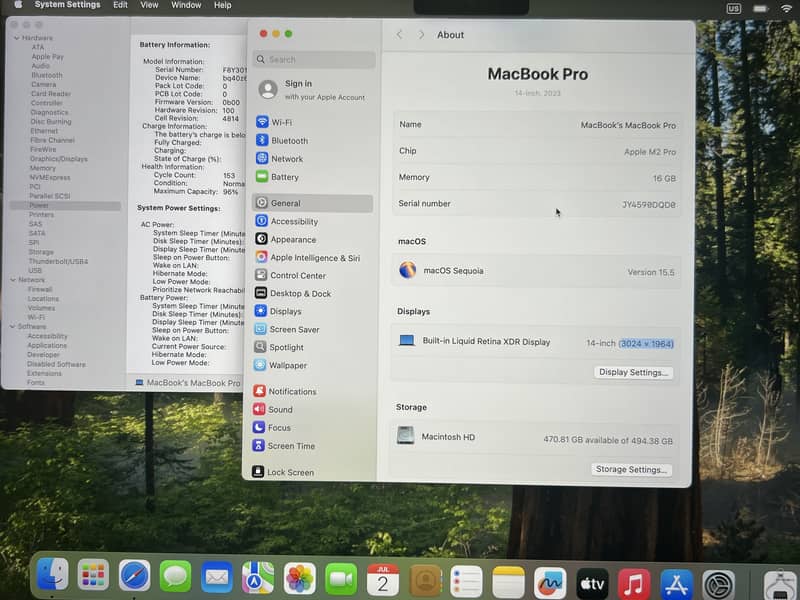Open Apple Intelligence & Siri settings
800x600 pixels.
pos(308,257)
